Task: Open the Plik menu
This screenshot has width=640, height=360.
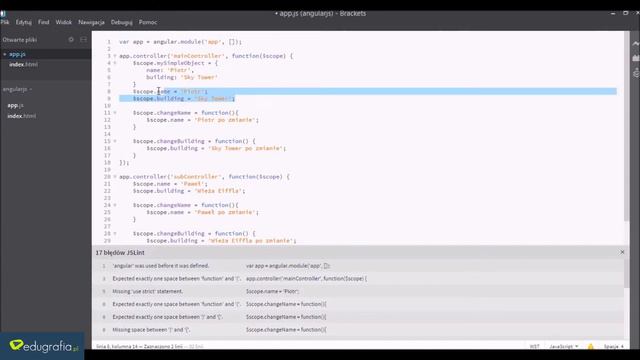Action: coord(5,22)
